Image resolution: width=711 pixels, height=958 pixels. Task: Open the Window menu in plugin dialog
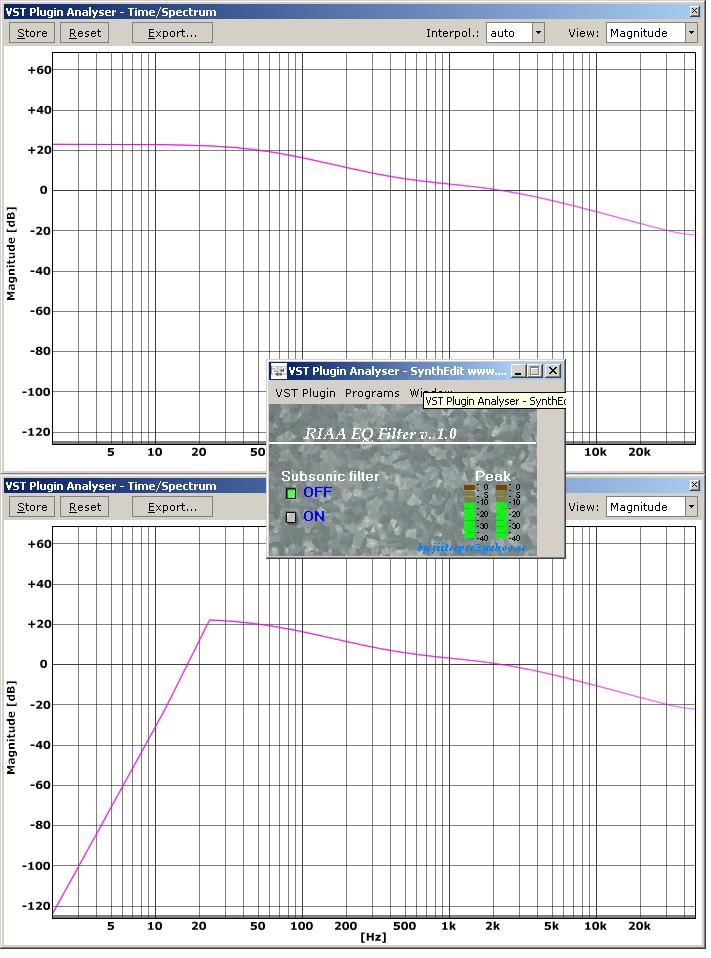(x=416, y=392)
